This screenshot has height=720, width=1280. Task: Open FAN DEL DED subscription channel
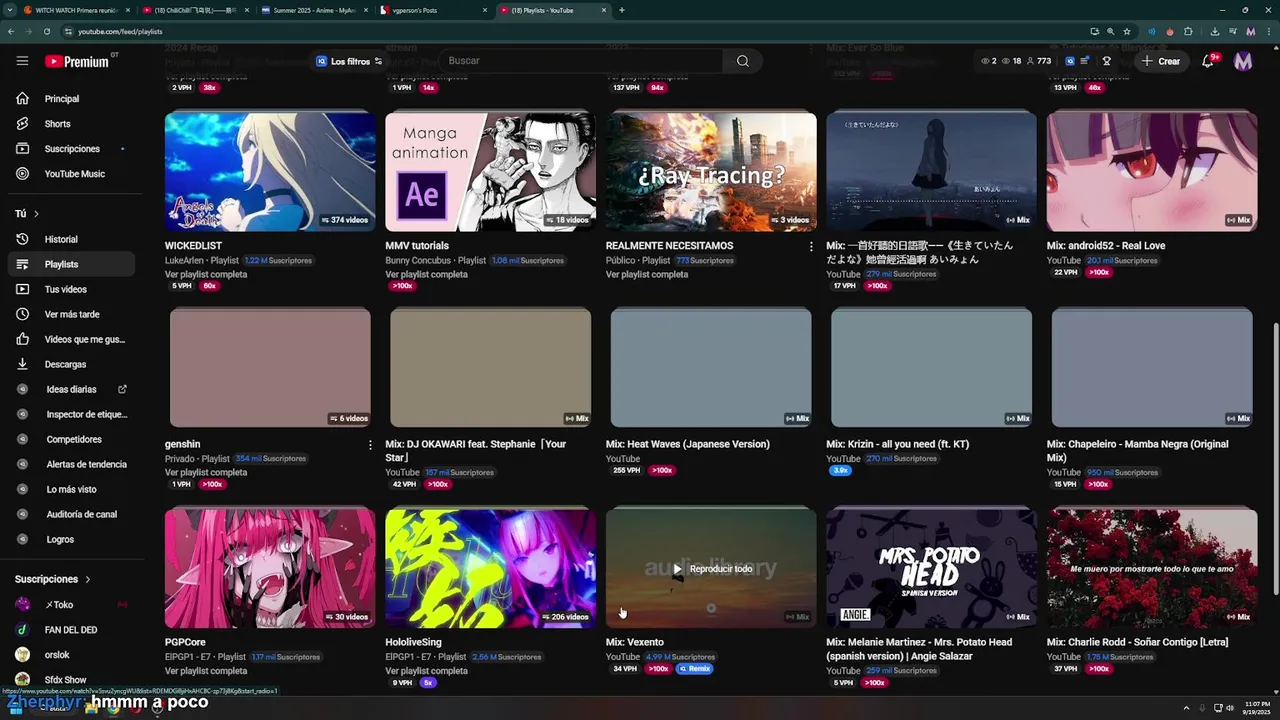pyautogui.click(x=70, y=630)
